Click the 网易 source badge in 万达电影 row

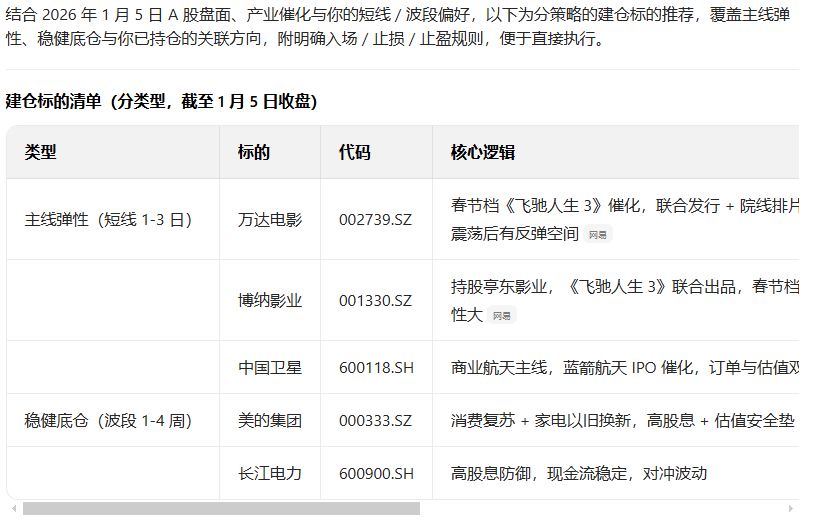tap(598, 234)
